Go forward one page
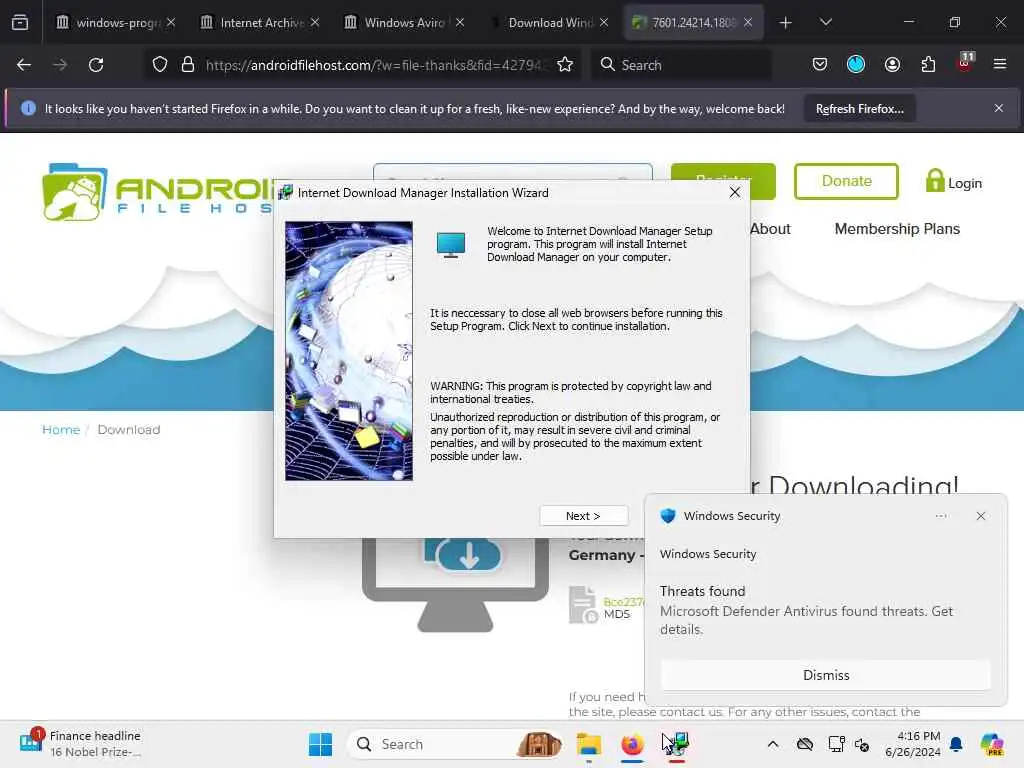 click(60, 65)
